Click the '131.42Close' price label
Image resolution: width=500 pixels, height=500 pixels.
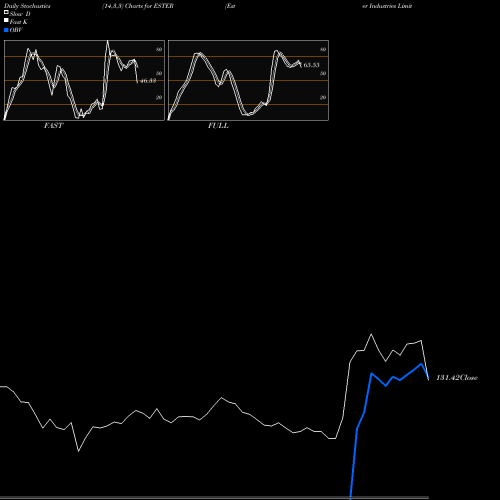[x=457, y=378]
